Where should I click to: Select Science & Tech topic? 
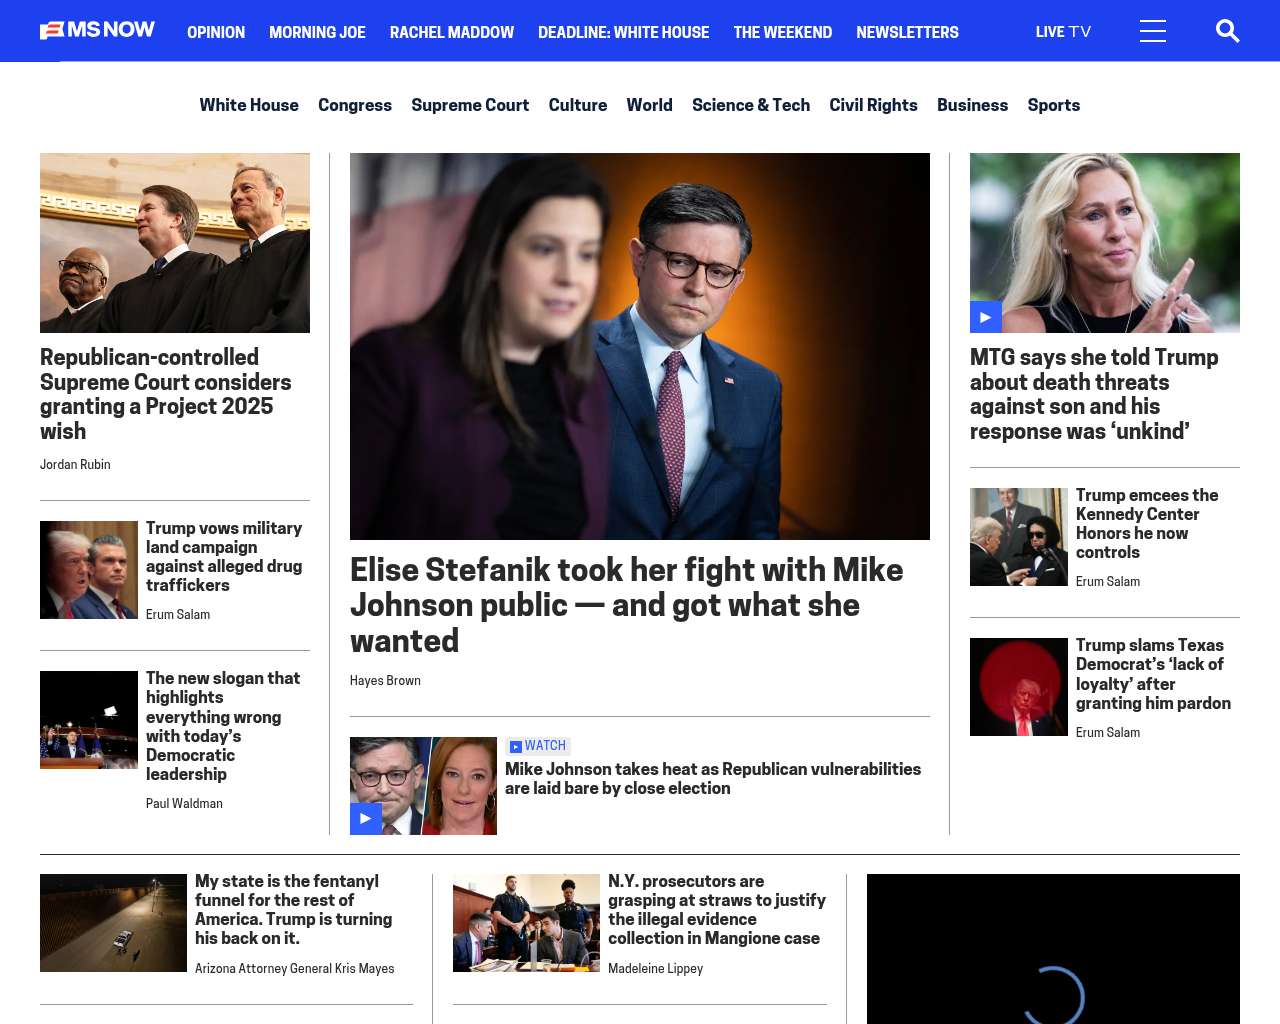(751, 105)
